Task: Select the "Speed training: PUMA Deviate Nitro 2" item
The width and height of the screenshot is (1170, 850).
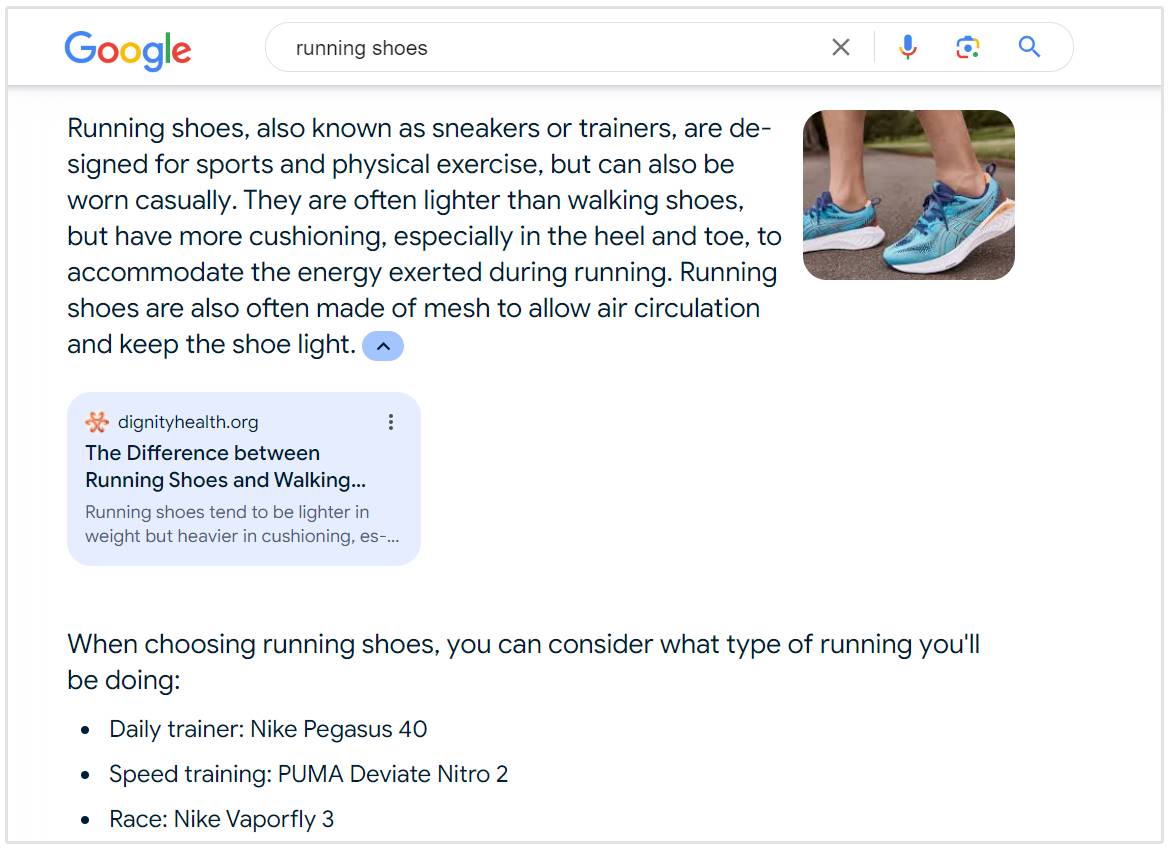Action: (308, 774)
